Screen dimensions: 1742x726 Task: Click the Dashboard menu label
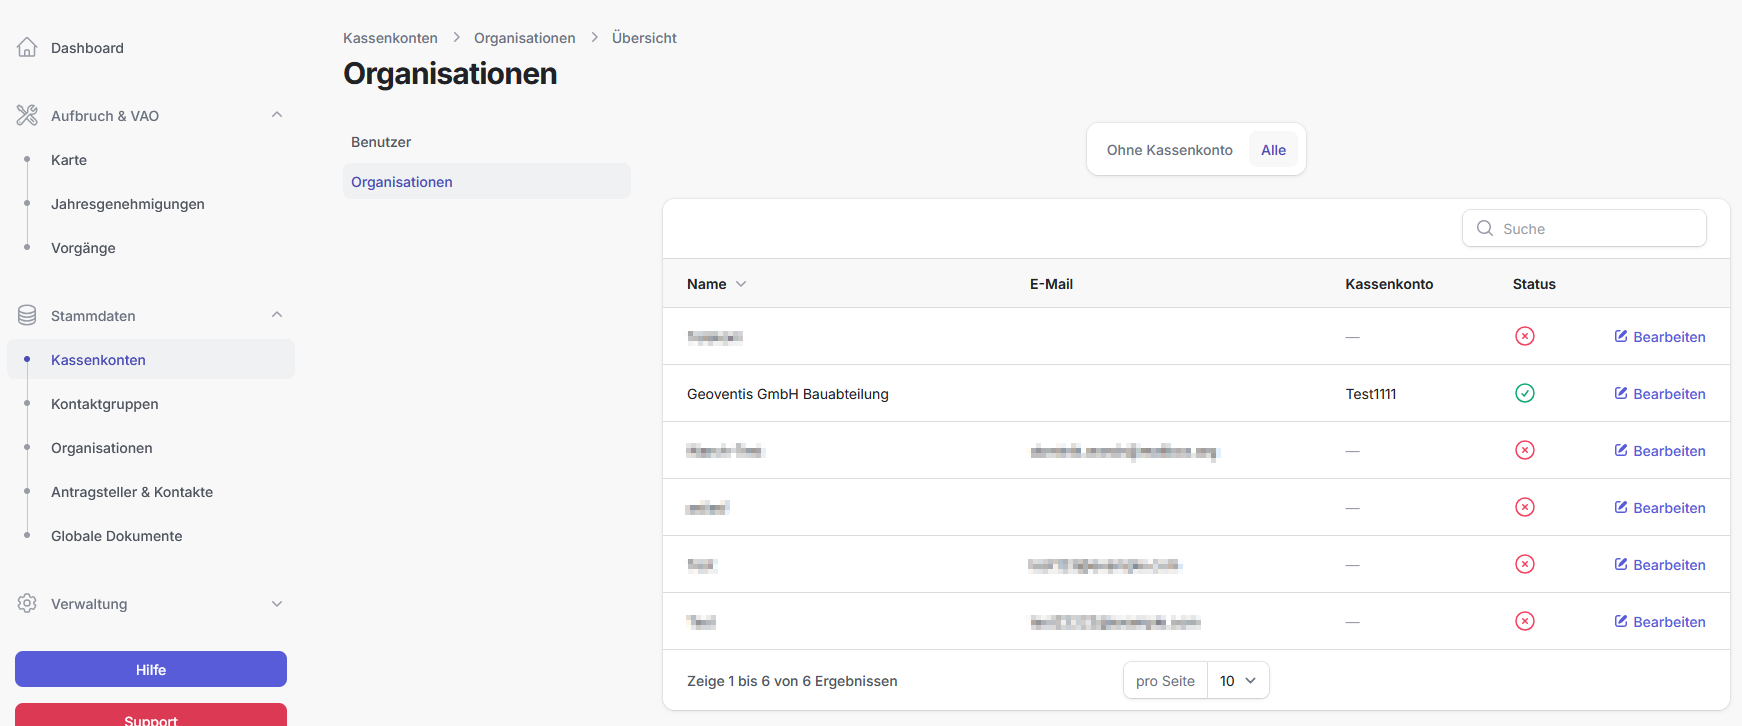87,48
